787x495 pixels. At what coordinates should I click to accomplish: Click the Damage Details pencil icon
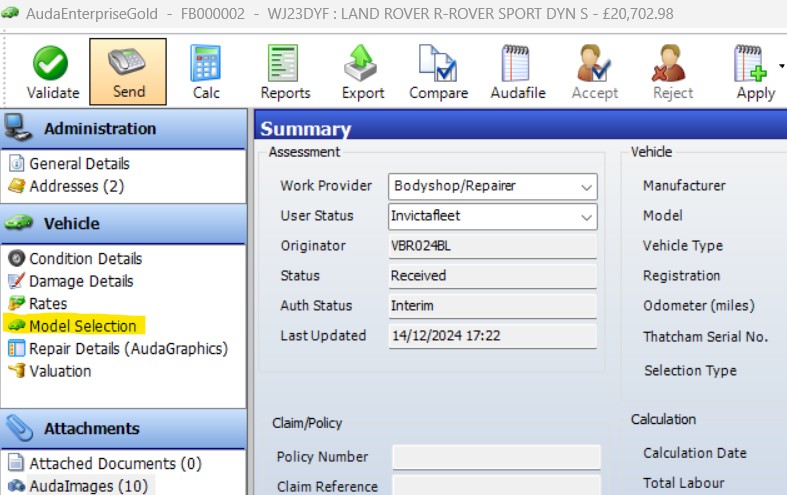(17, 281)
